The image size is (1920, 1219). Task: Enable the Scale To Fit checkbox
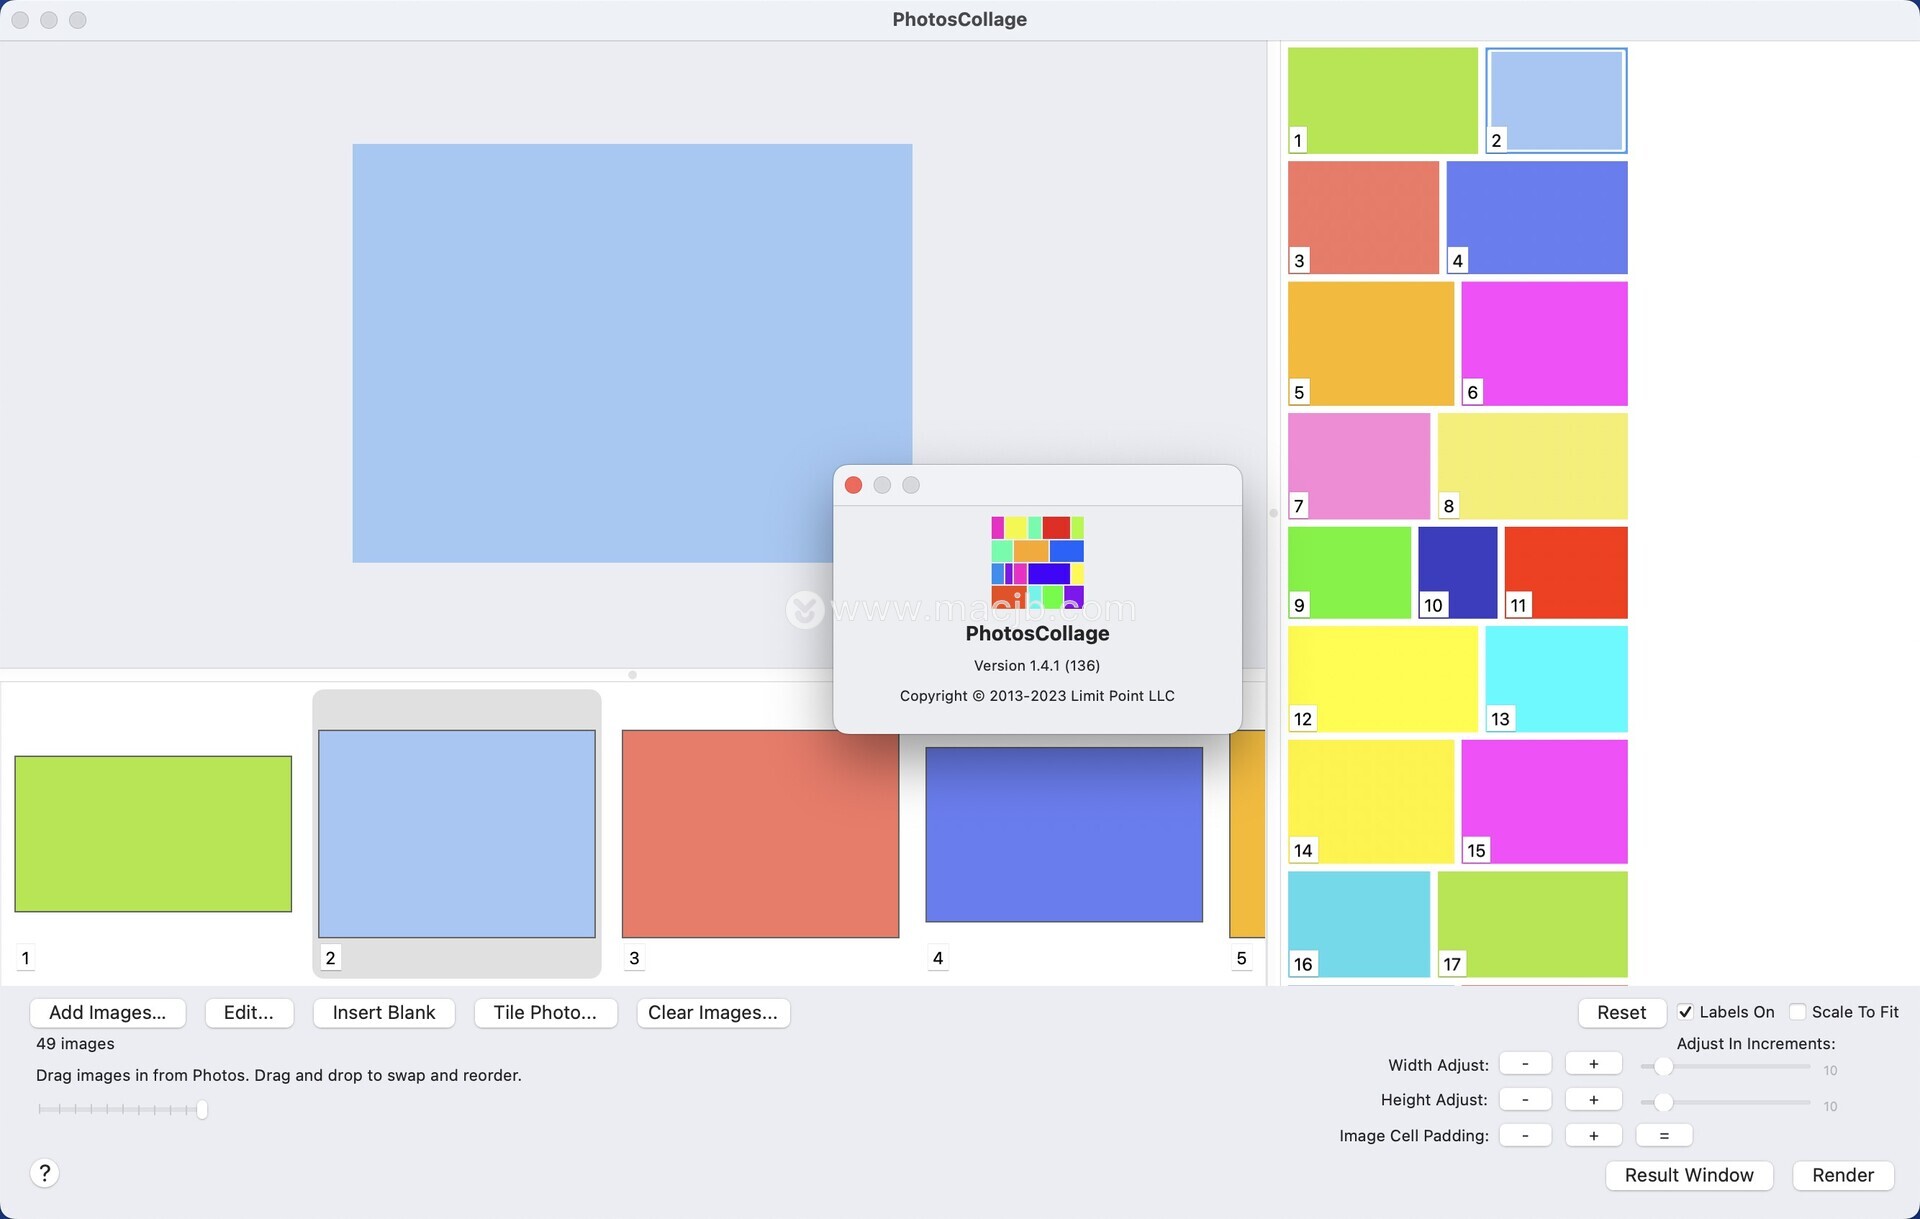1798,1012
